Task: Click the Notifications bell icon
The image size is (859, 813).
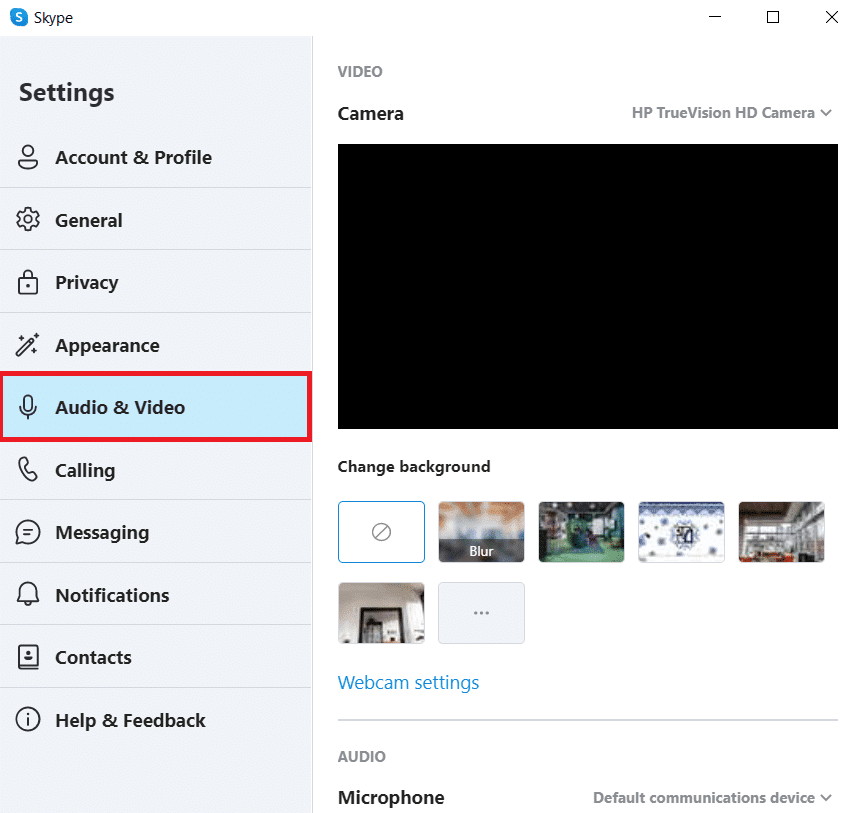Action: [28, 594]
